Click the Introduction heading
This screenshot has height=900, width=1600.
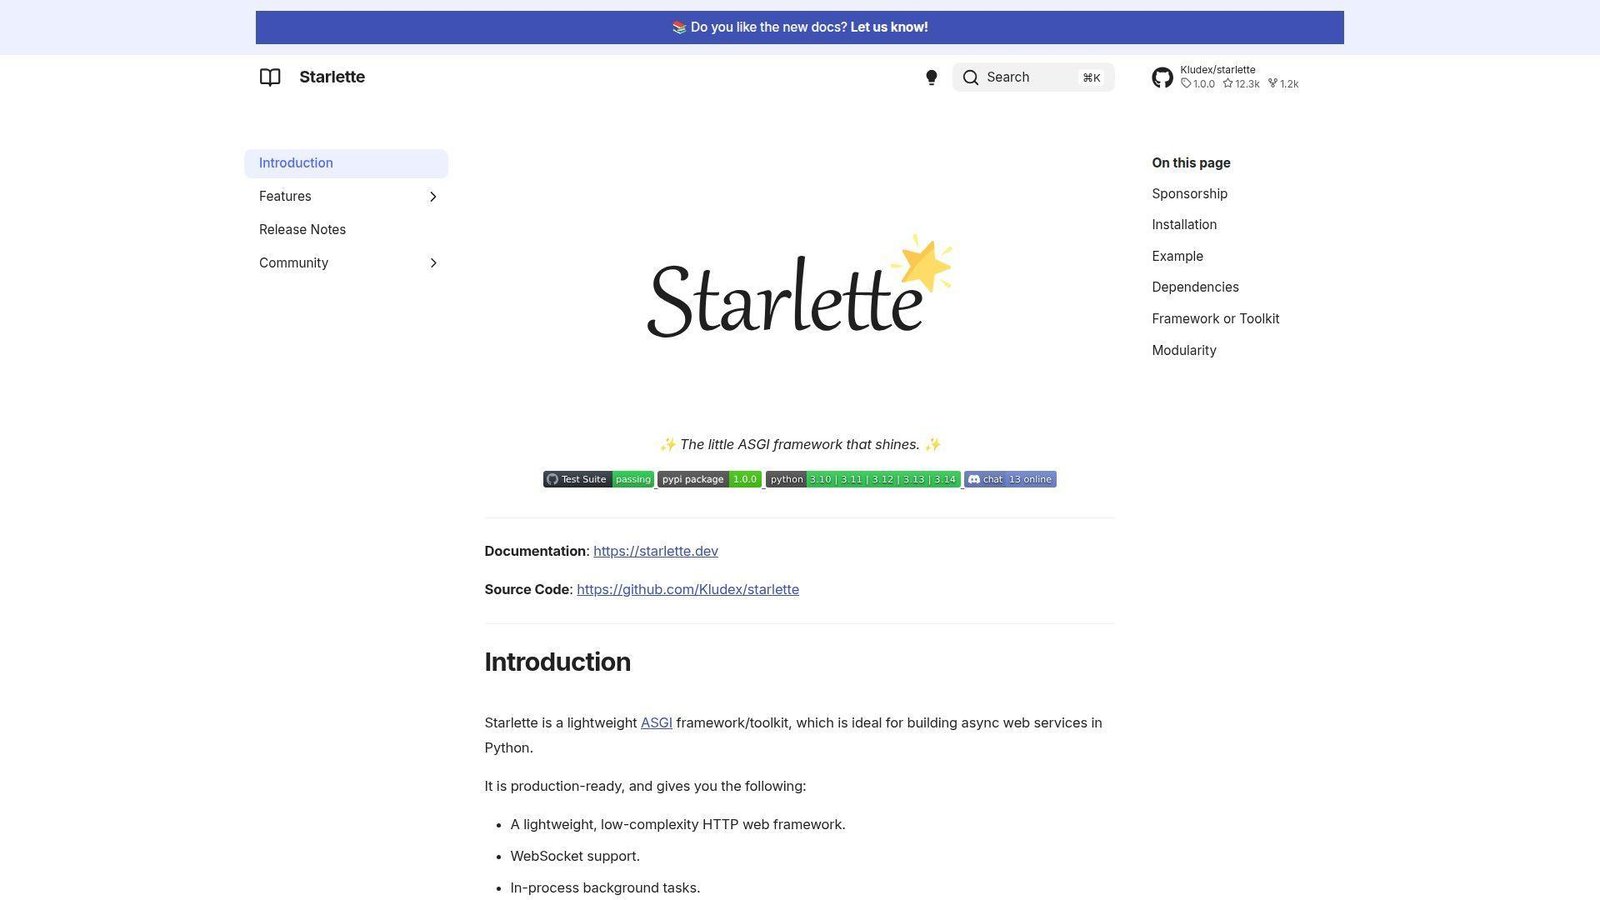557,662
